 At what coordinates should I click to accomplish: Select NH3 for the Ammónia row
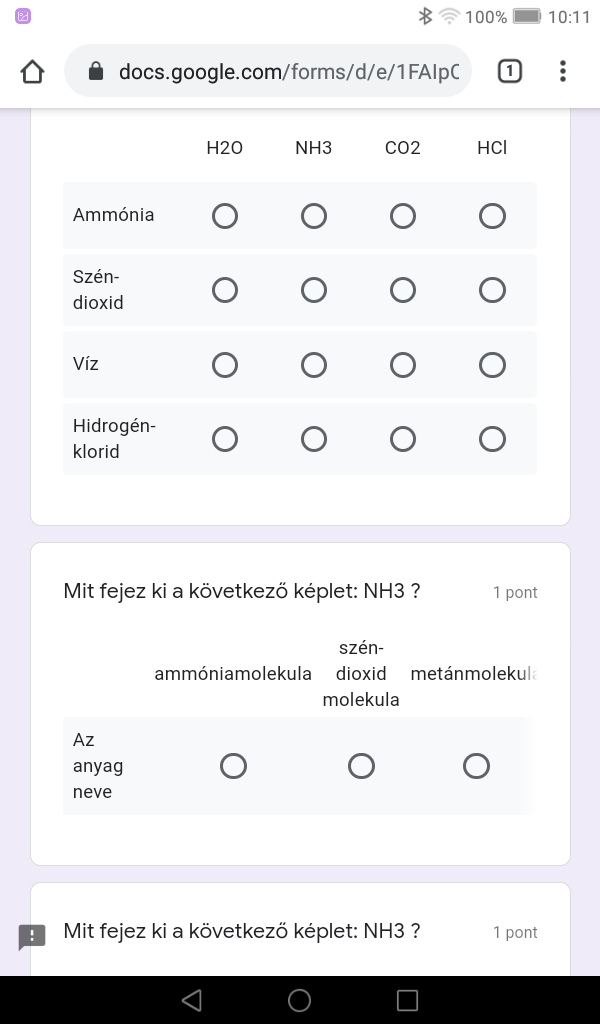[314, 216]
